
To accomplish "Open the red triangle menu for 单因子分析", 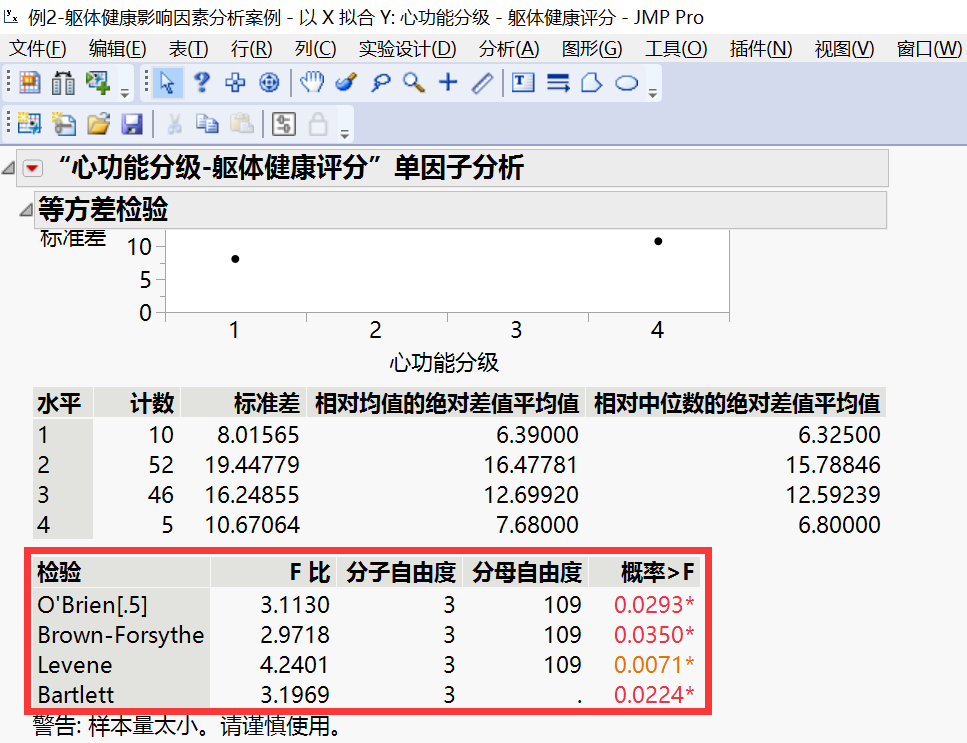I will [x=31, y=168].
